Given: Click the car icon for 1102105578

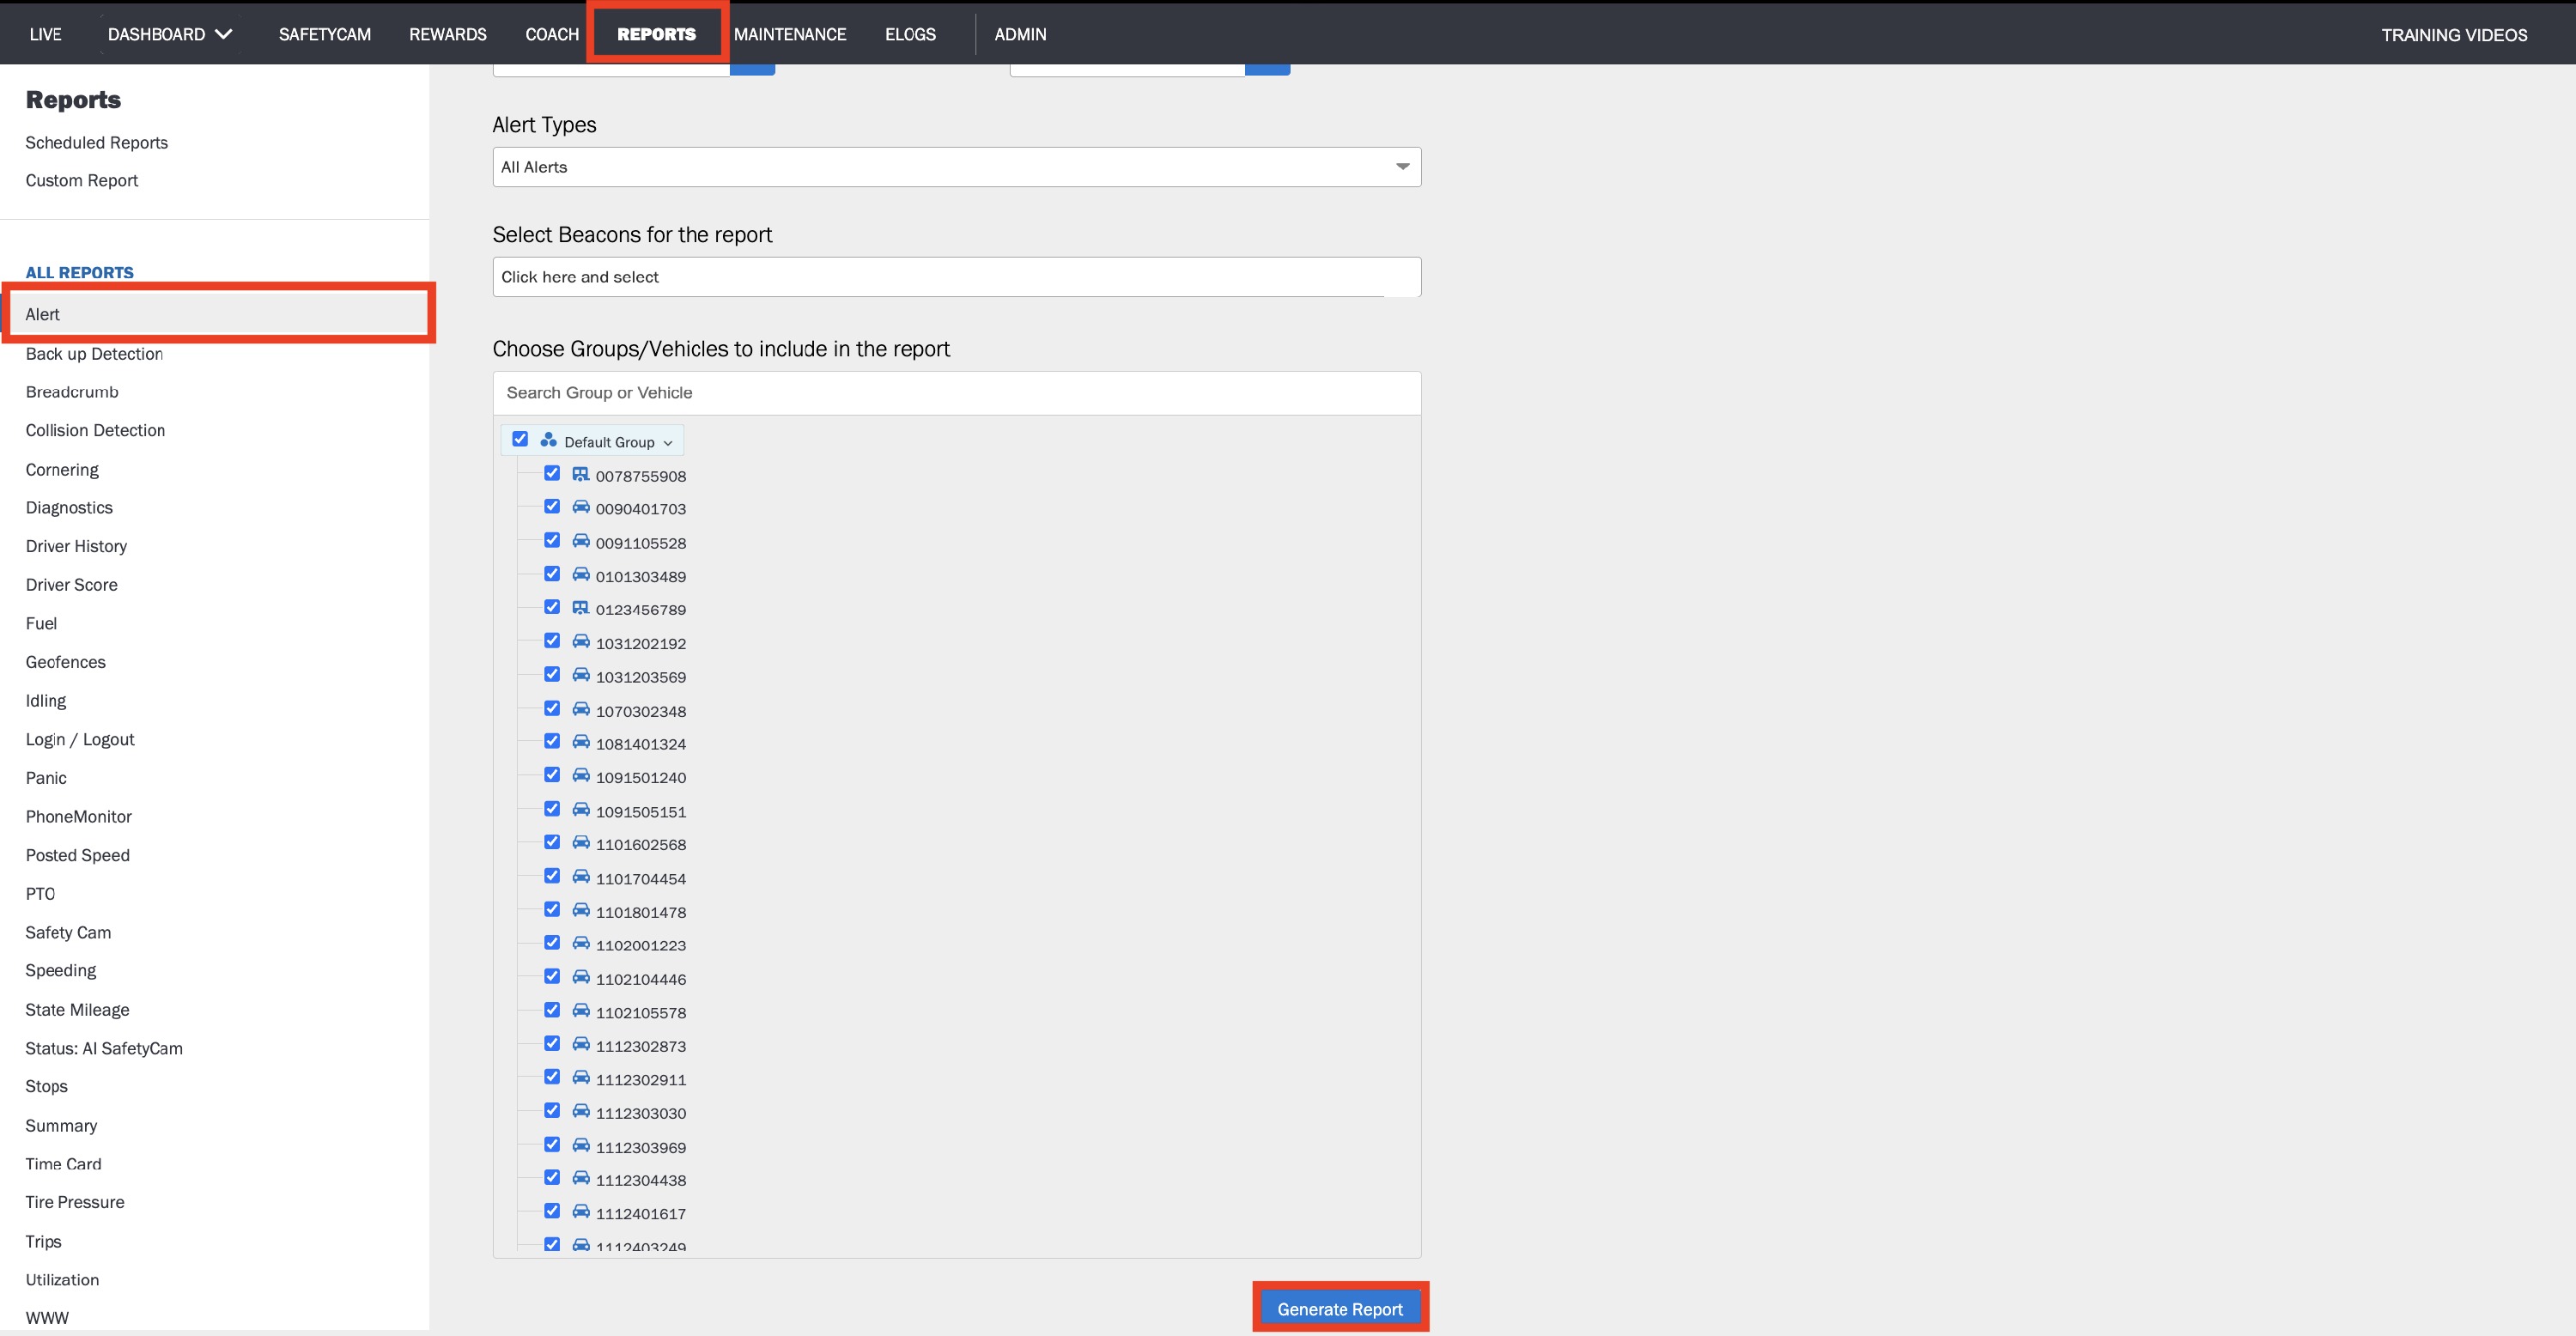Looking at the screenshot, I should click(x=580, y=1011).
